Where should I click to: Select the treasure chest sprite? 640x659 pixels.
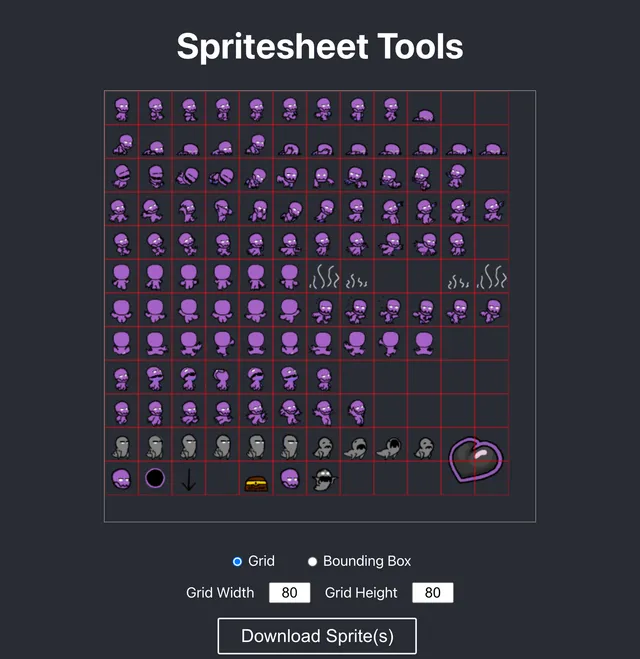click(256, 483)
